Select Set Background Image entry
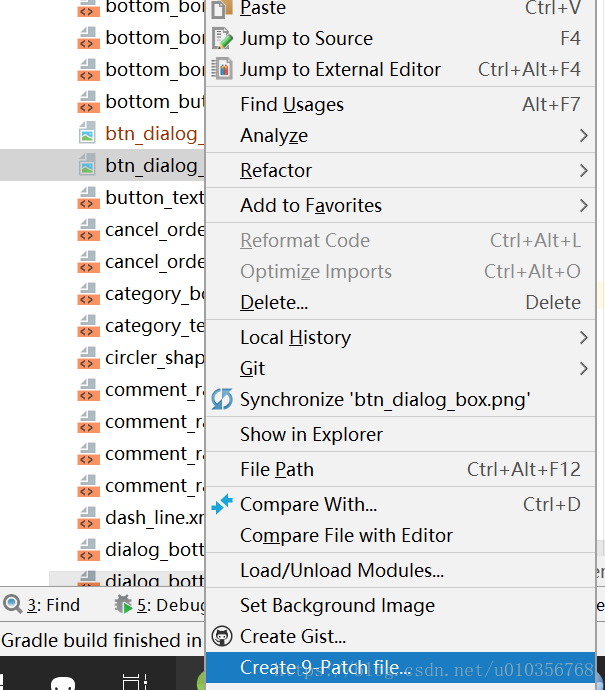Image resolution: width=605 pixels, height=690 pixels. (400, 606)
